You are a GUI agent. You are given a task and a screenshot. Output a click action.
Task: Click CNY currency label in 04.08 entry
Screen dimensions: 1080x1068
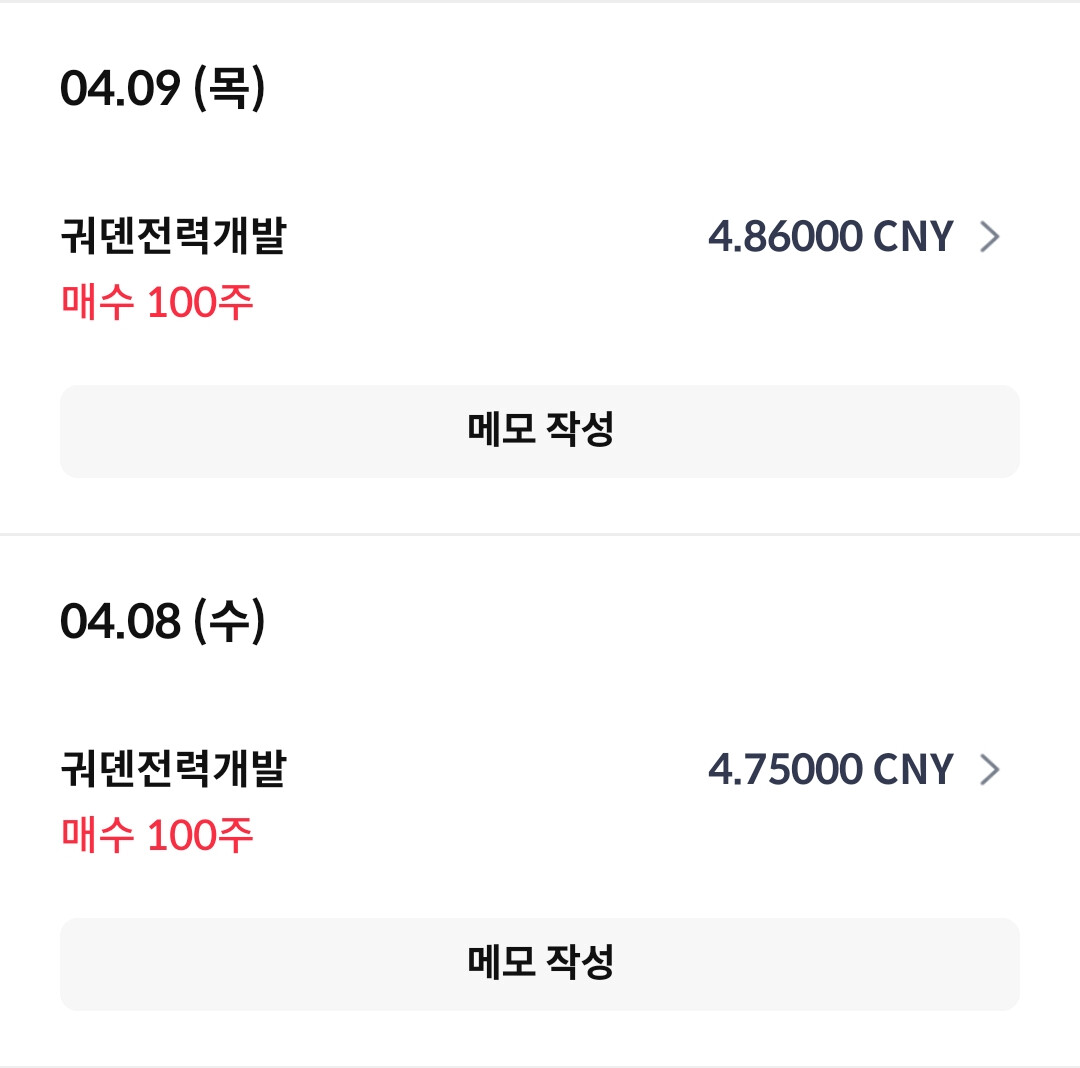pos(913,769)
